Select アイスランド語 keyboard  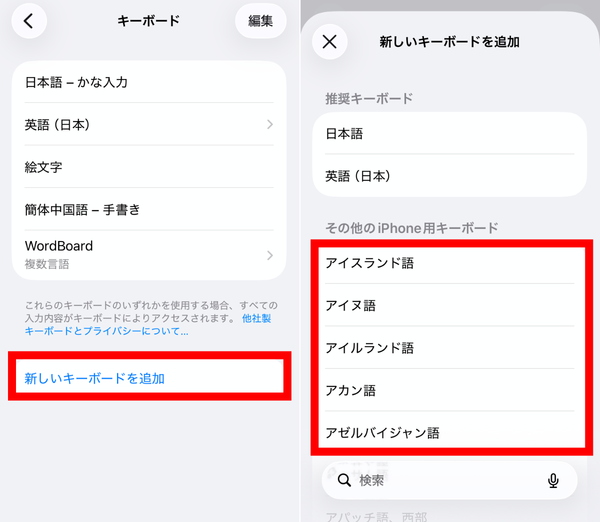(450, 263)
